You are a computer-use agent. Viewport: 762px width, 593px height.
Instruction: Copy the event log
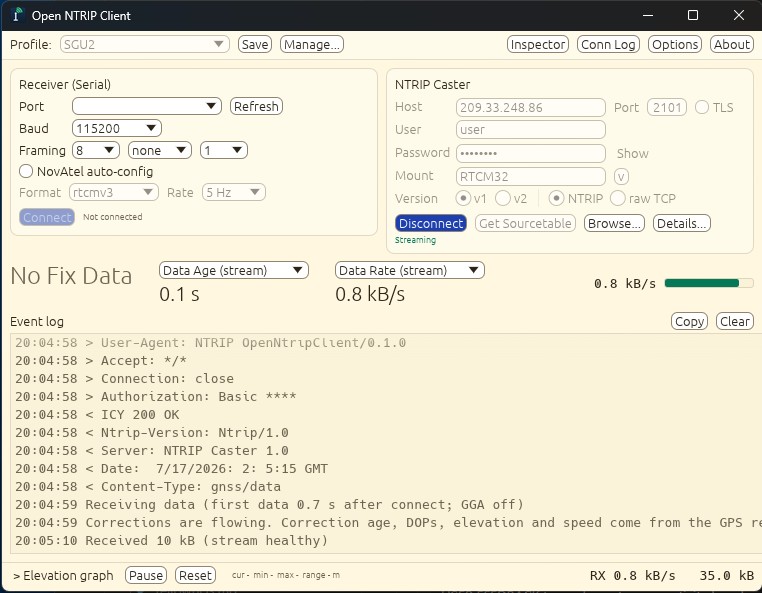point(689,321)
